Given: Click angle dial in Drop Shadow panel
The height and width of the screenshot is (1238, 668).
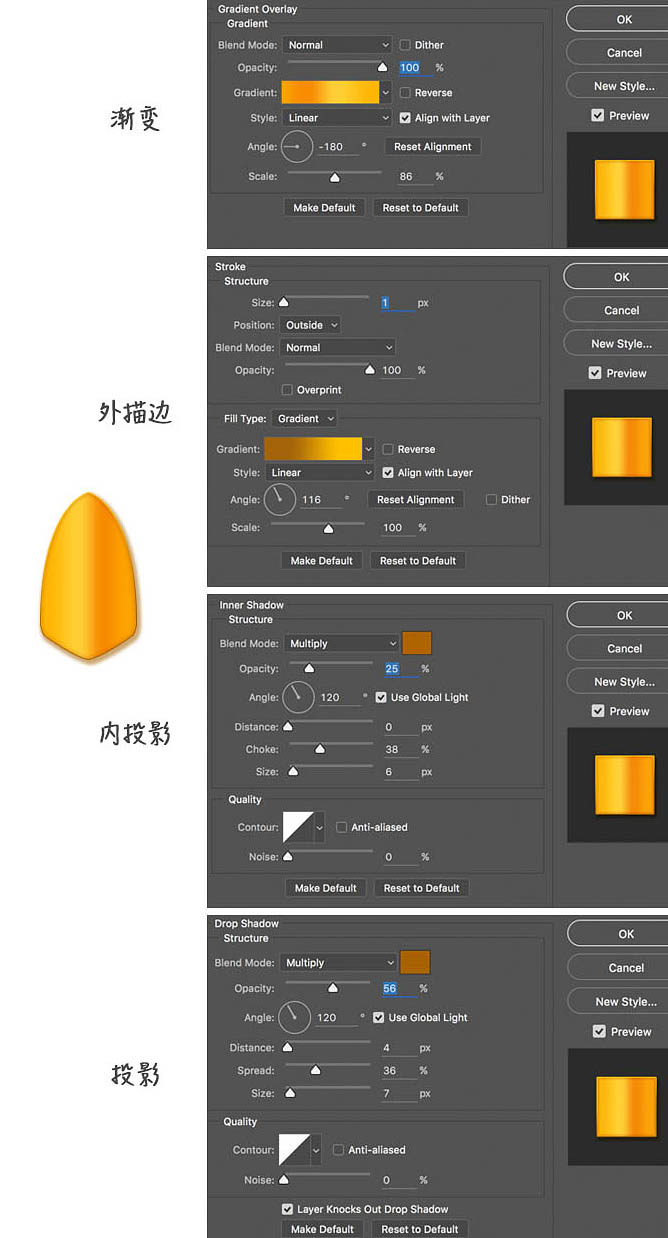Looking at the screenshot, I should pos(294,1017).
